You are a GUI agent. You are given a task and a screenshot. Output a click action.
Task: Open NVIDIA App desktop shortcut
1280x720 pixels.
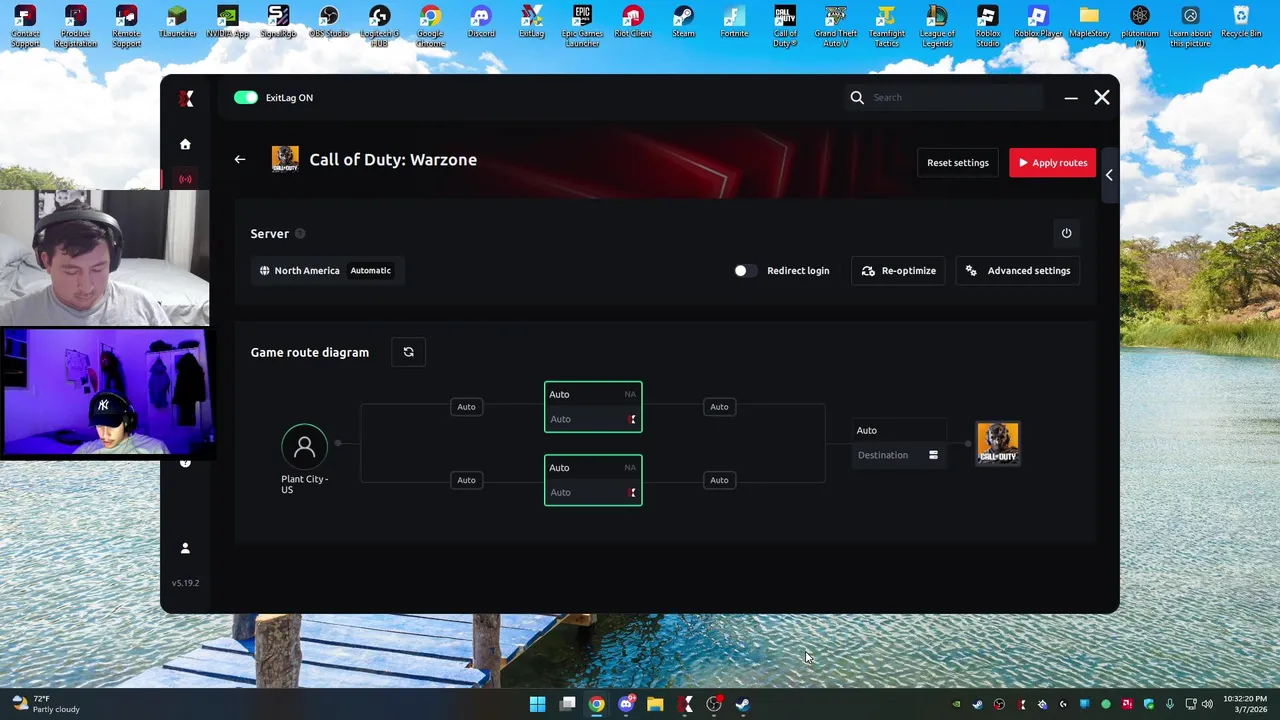click(x=228, y=22)
